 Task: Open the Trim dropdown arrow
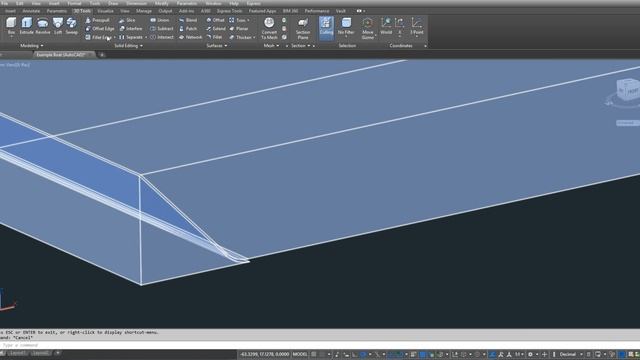[x=248, y=20]
